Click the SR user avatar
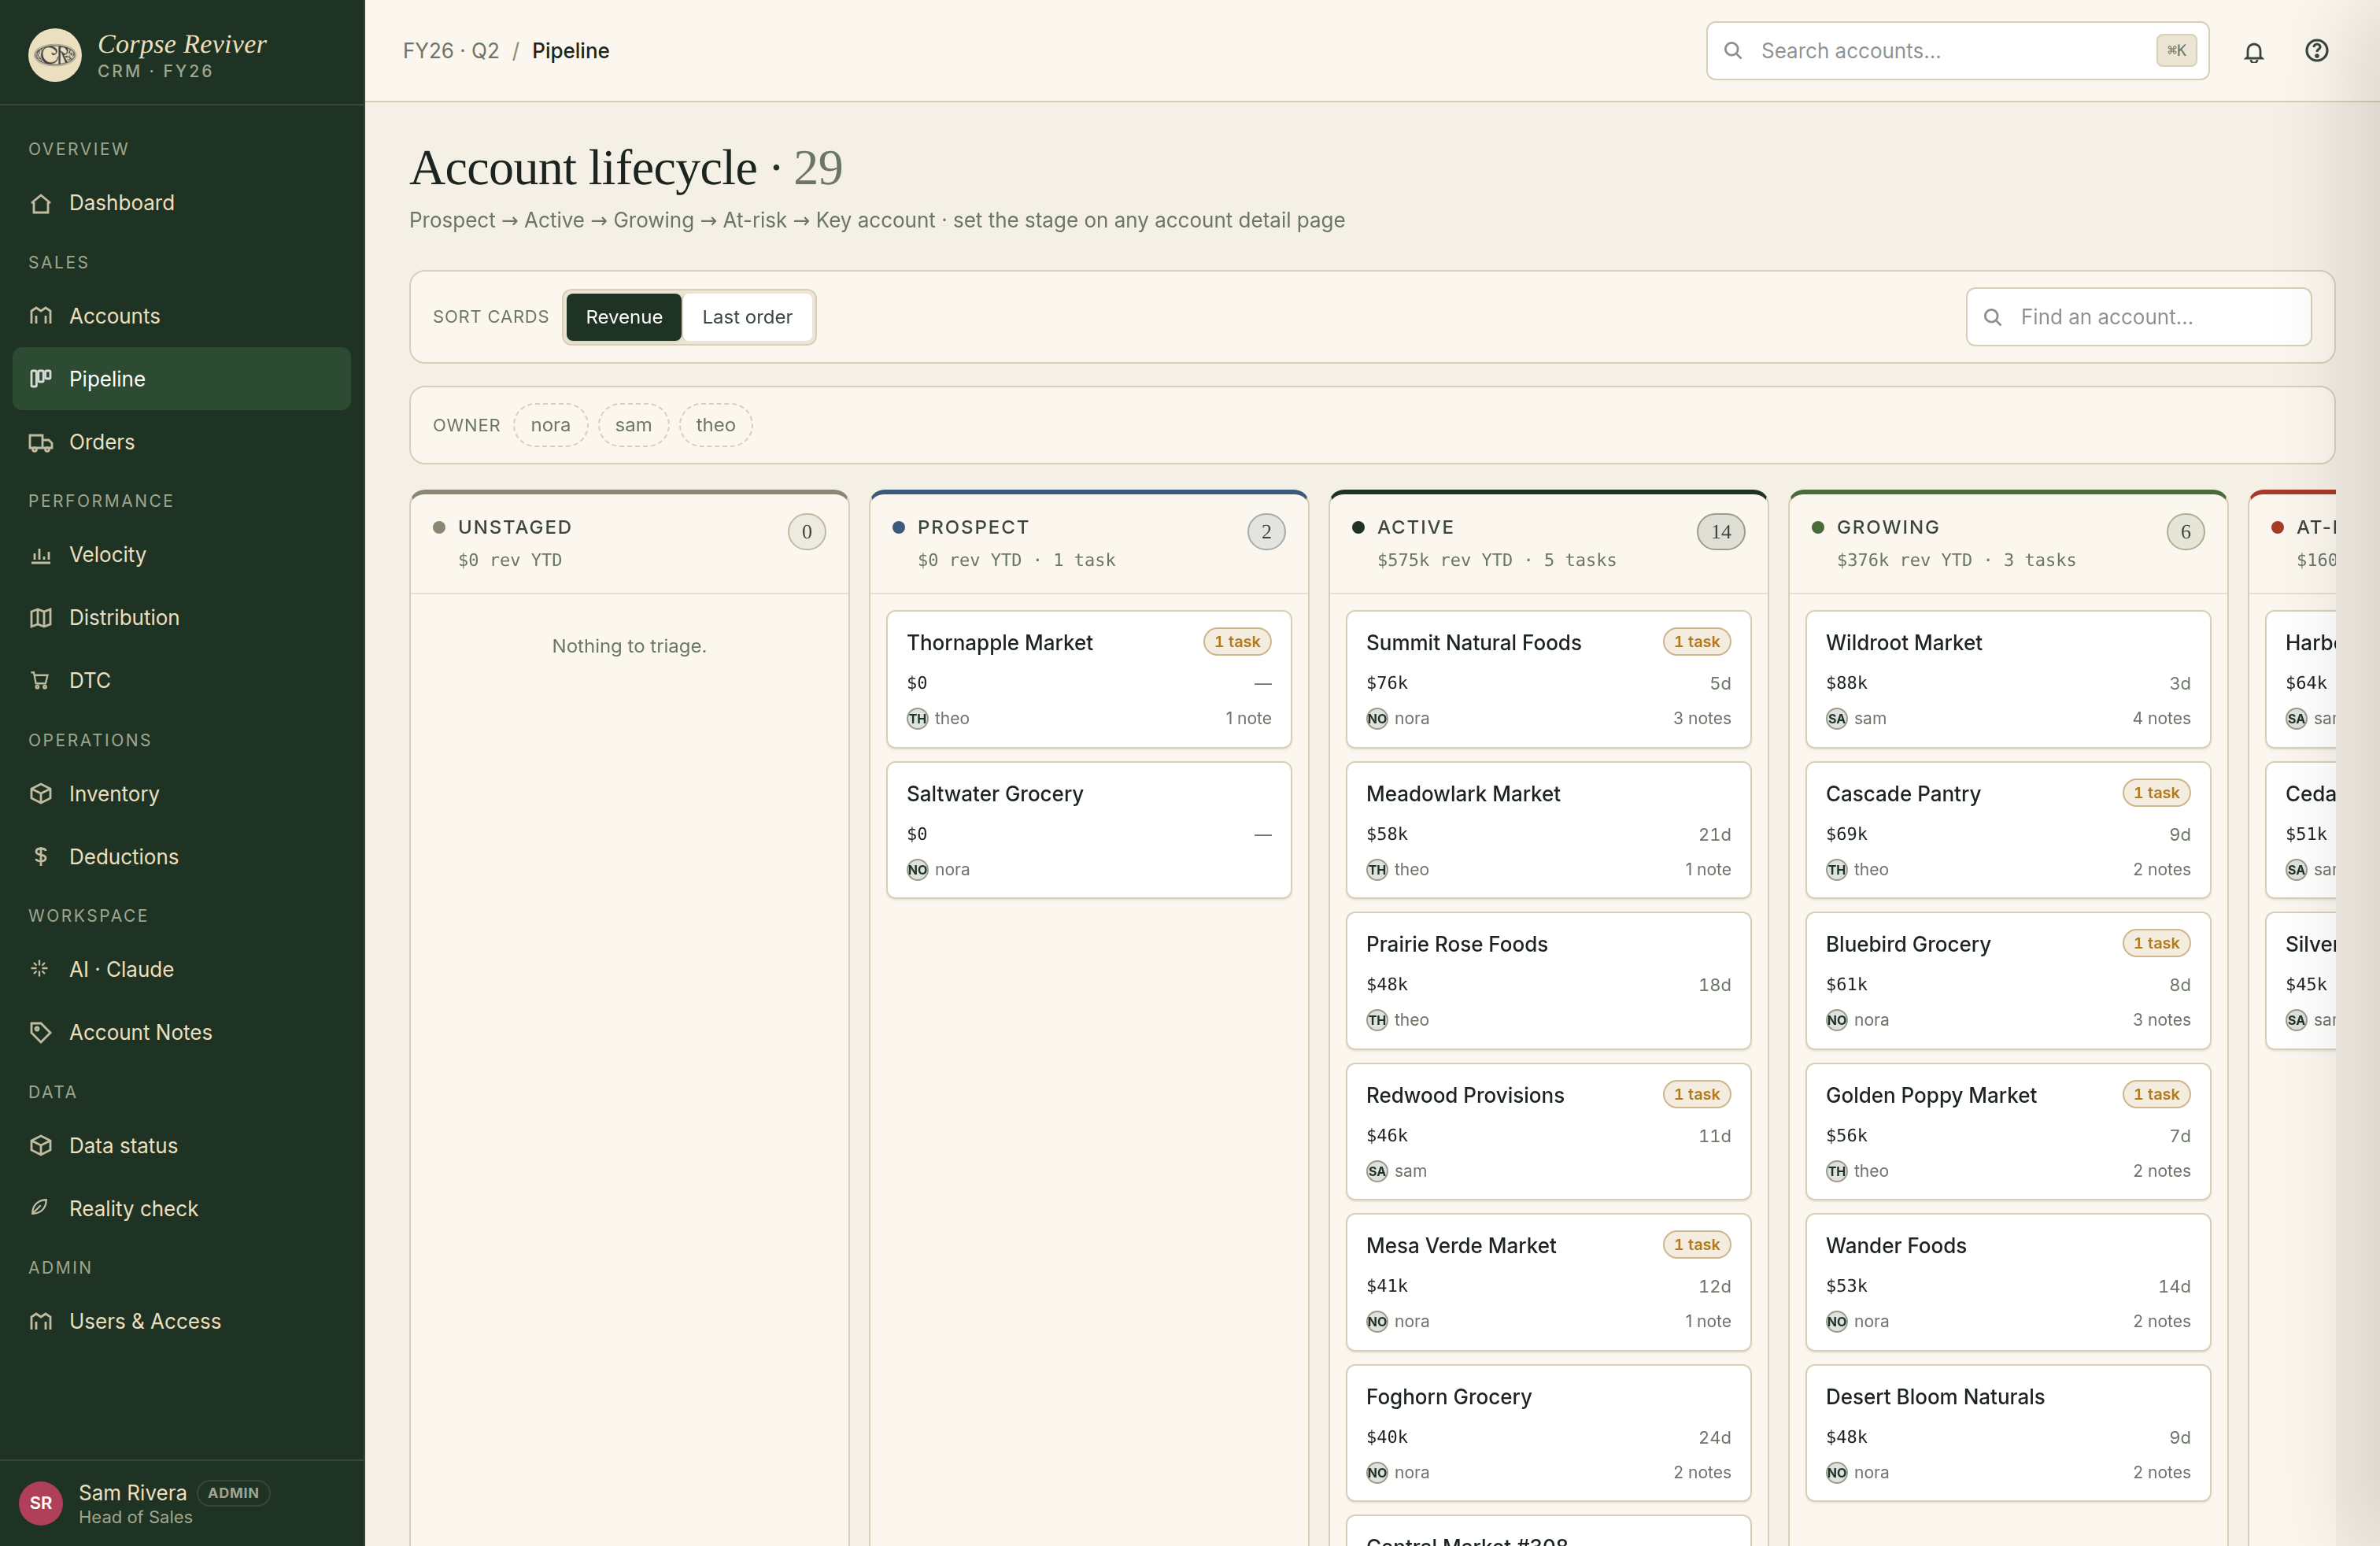Viewport: 2380px width, 1546px height. pyautogui.click(x=41, y=1503)
